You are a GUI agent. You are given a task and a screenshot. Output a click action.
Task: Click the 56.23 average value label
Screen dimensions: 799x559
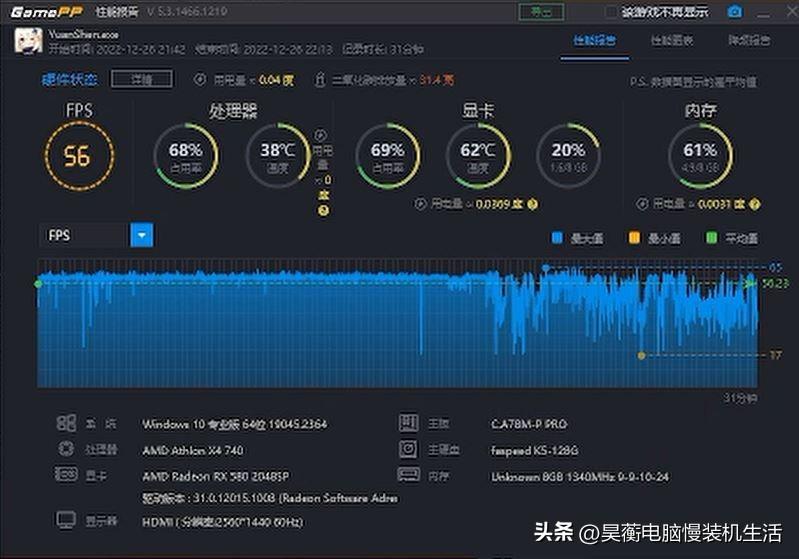tap(775, 283)
